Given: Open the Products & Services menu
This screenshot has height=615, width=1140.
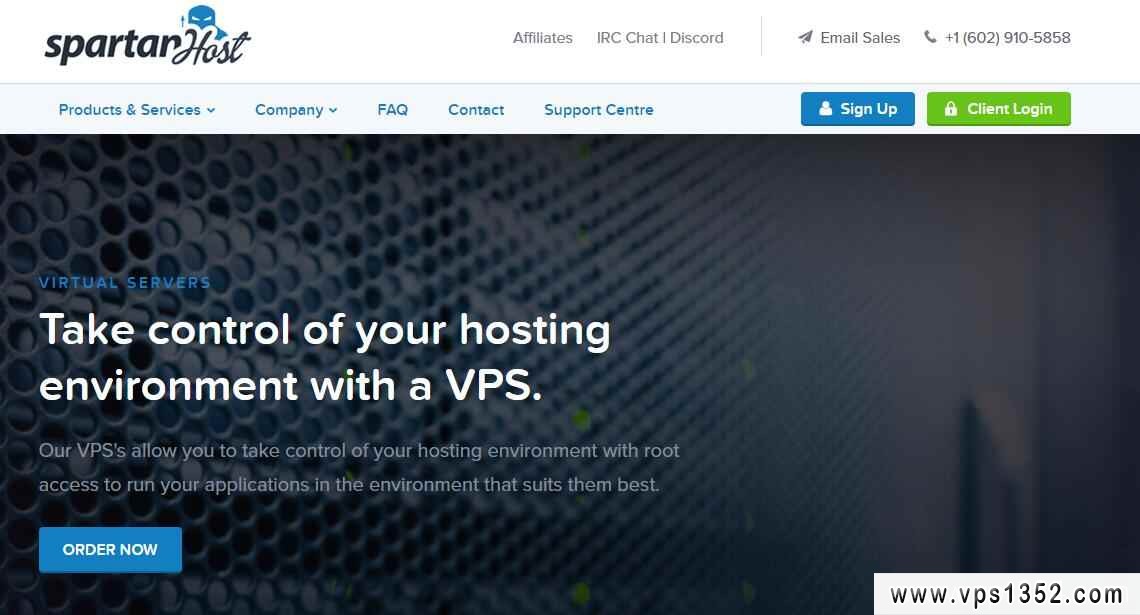Looking at the screenshot, I should [x=137, y=110].
